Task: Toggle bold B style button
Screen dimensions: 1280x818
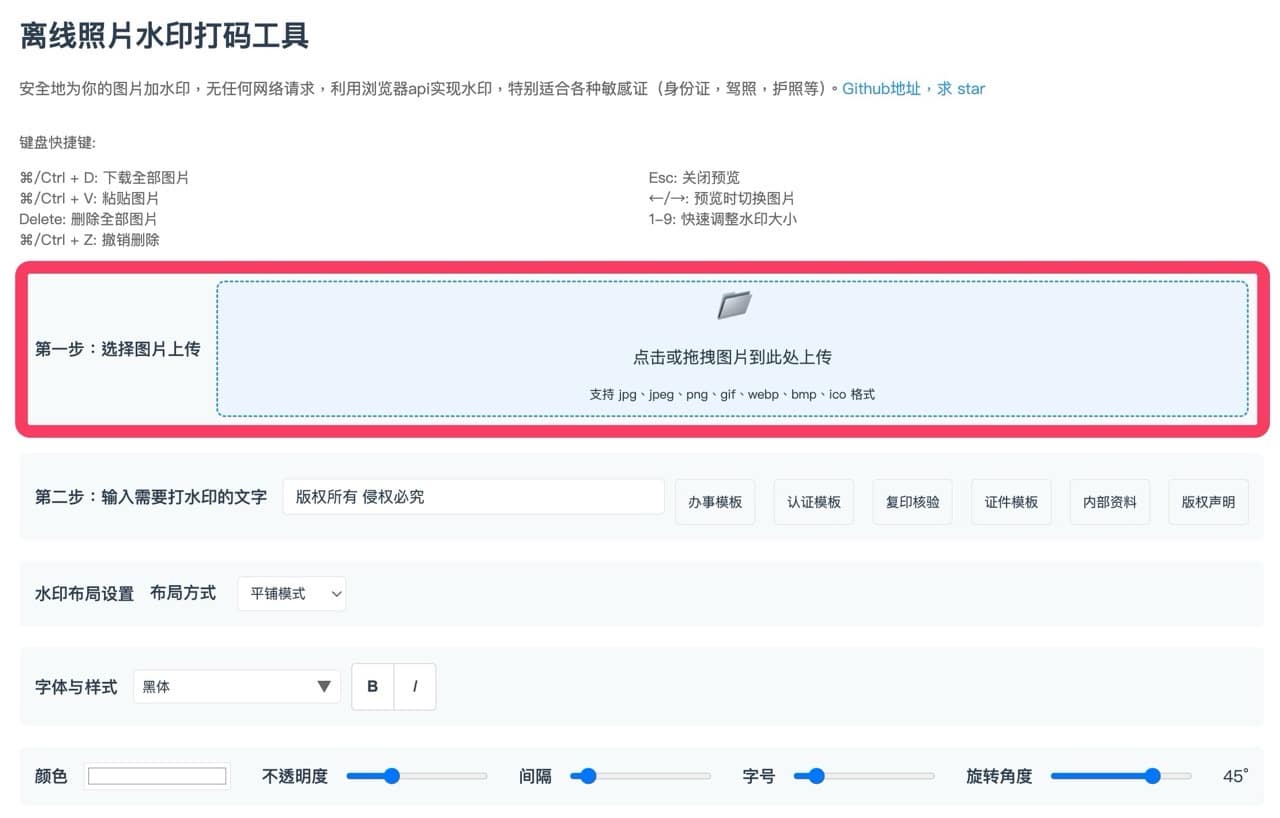Action: [373, 686]
